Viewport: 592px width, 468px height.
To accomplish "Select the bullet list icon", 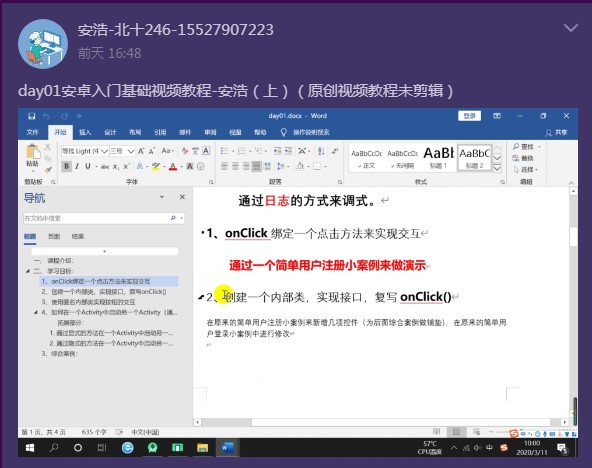I will click(x=225, y=151).
